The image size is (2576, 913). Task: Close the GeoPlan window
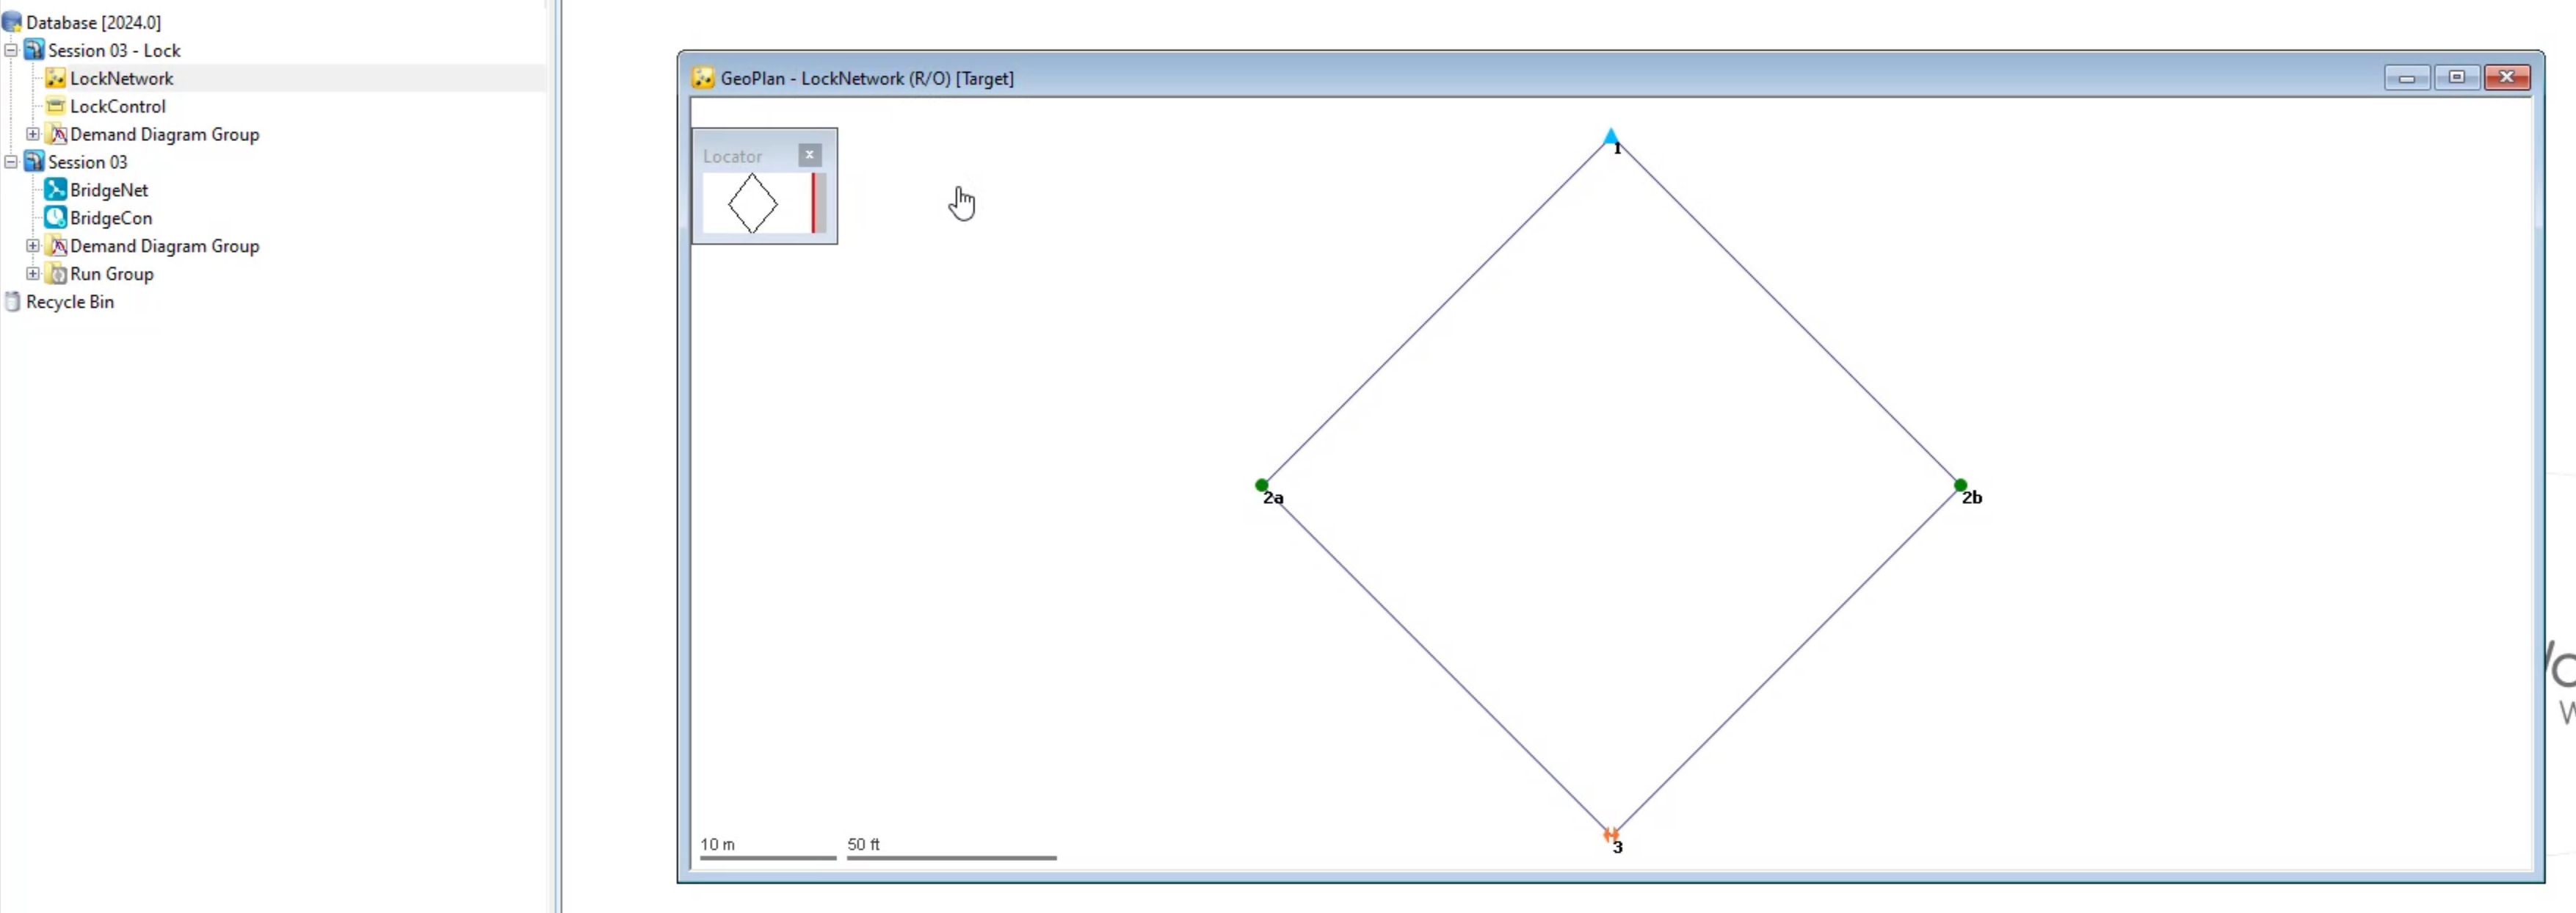click(x=2507, y=78)
